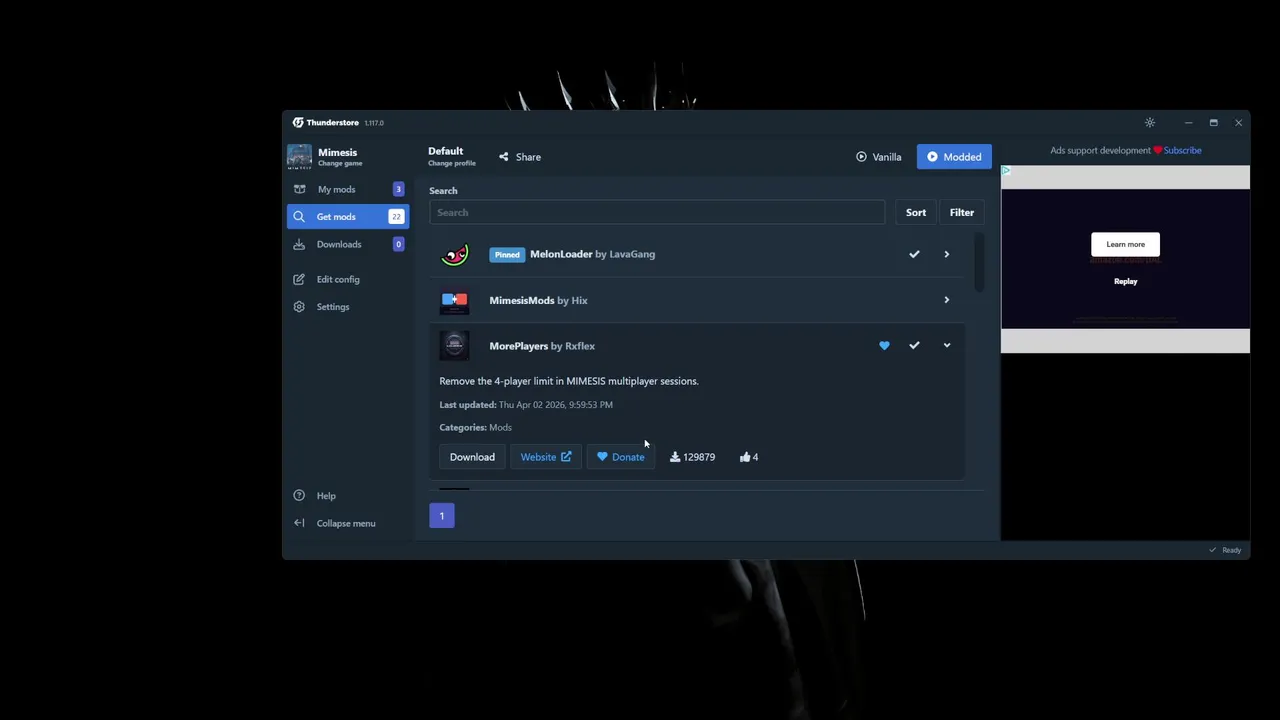Click the Mimesis game thumbnail

[299, 157]
